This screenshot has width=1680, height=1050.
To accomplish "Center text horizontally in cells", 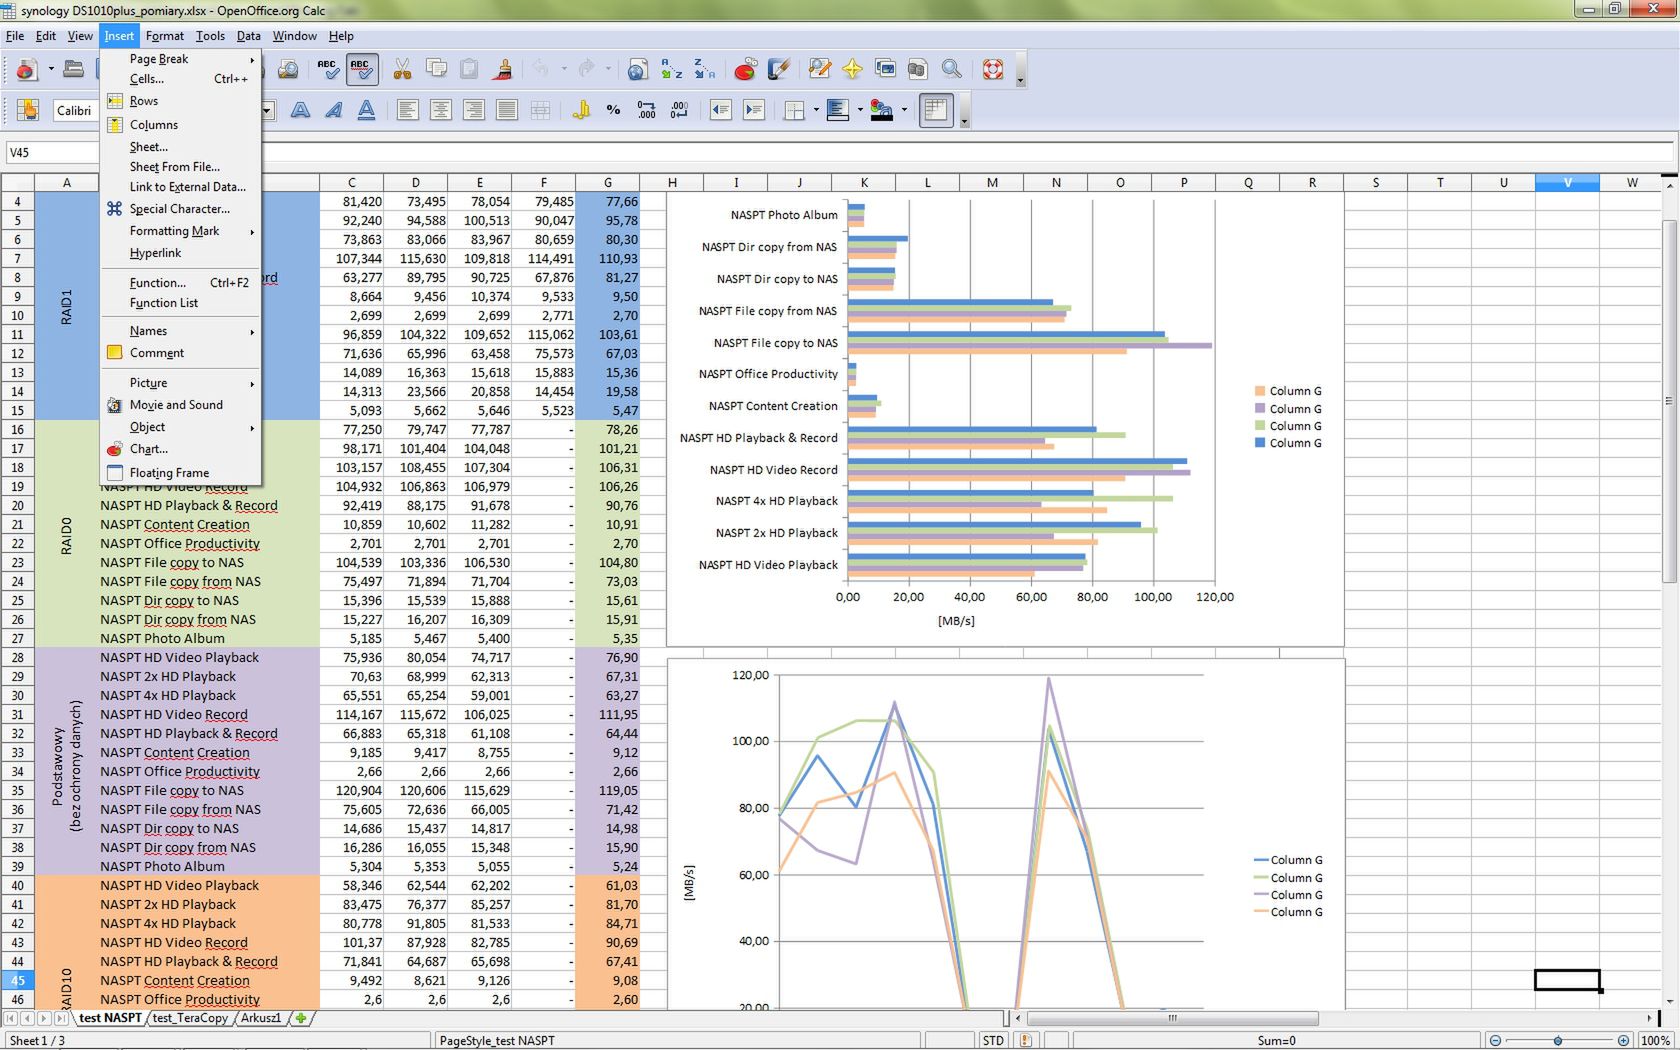I will pos(440,110).
